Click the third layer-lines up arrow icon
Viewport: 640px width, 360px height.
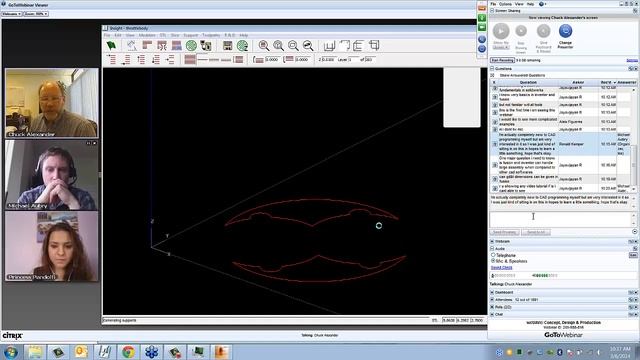coord(141,60)
